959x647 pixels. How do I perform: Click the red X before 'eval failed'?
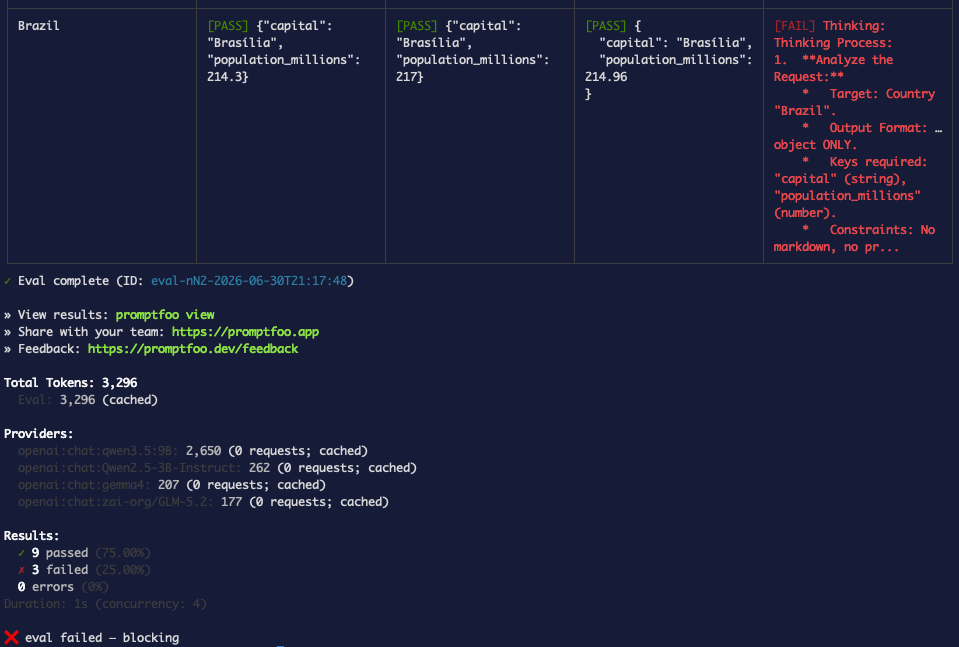11,638
